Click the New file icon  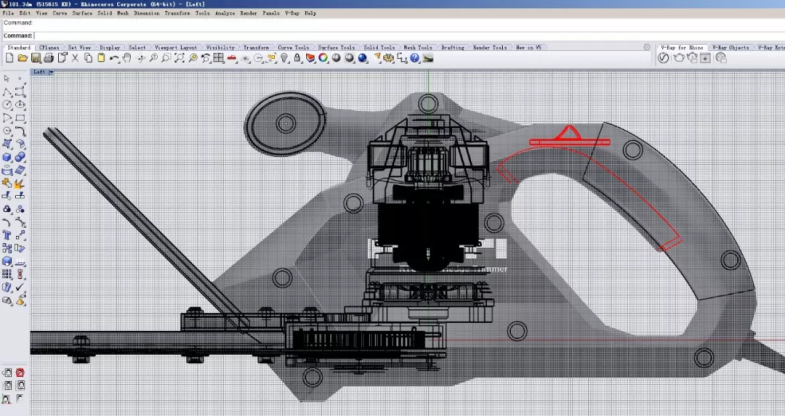[10, 59]
